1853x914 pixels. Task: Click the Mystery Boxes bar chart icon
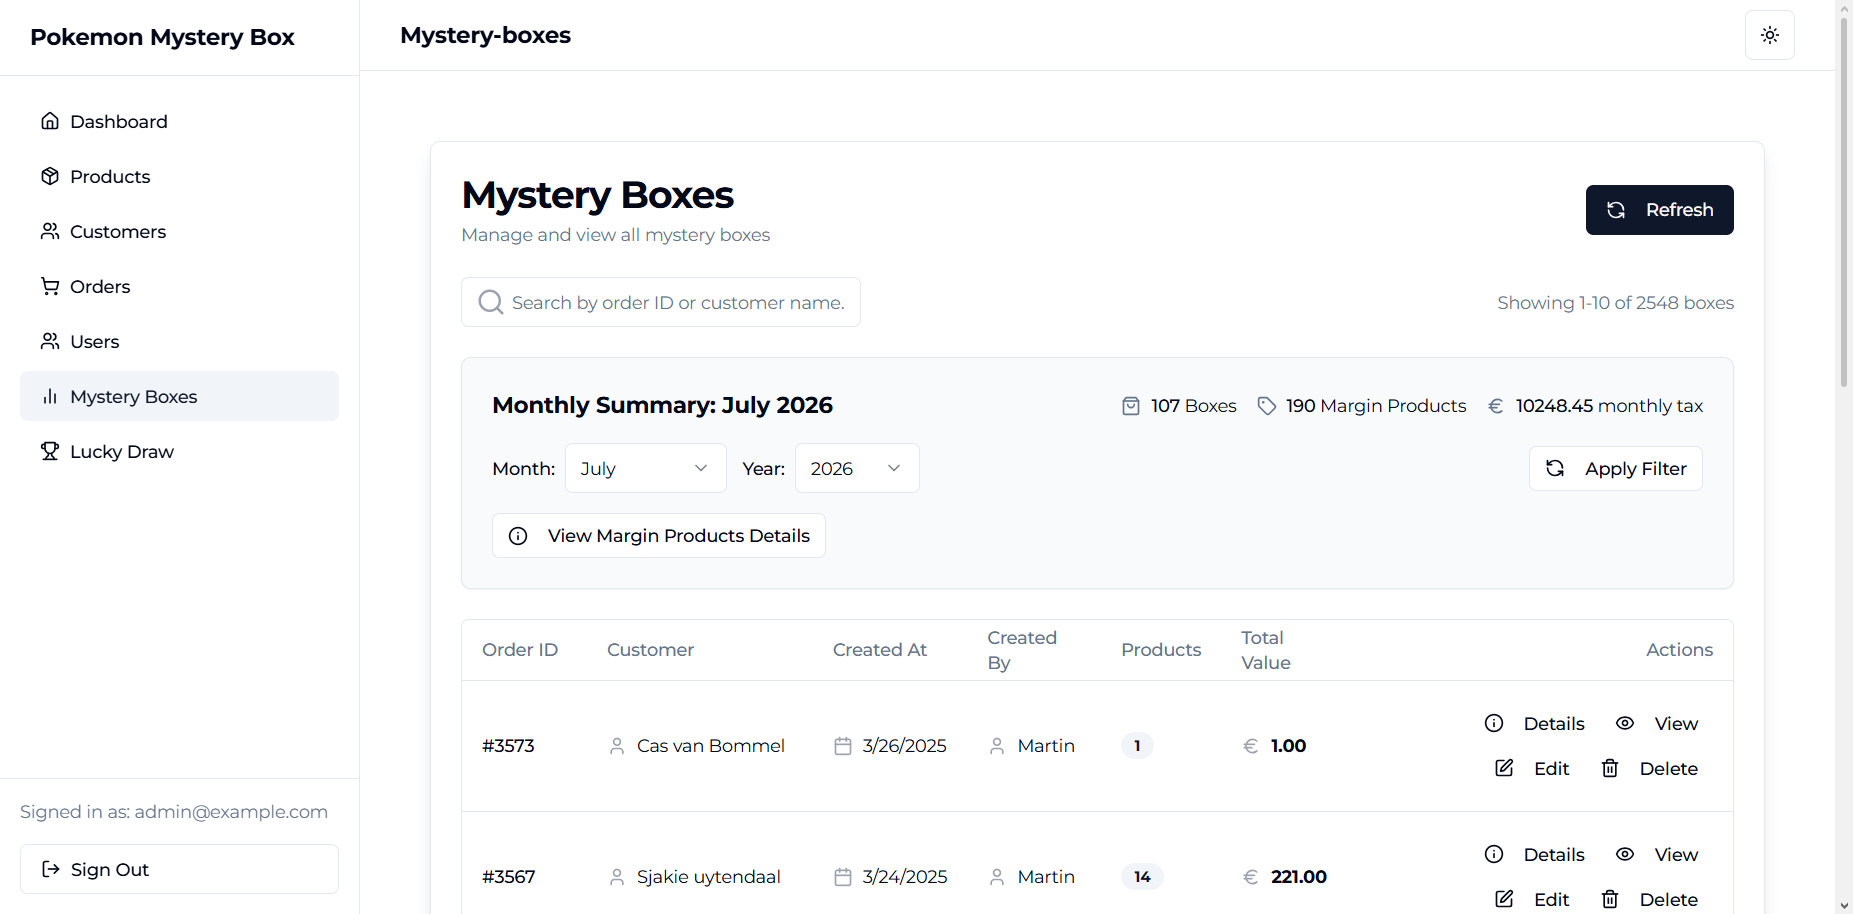50,396
